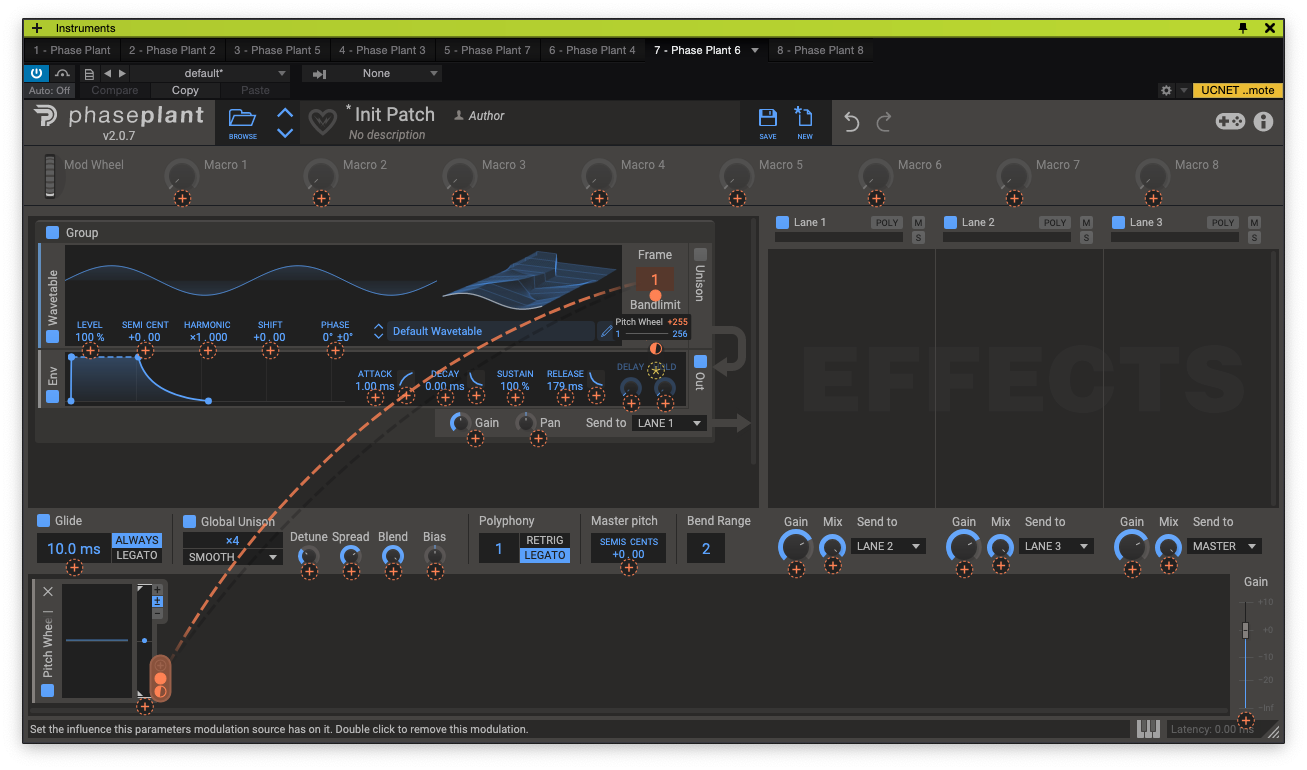Enable the Unison toggle
Image resolution: width=1307 pixels, height=770 pixels.
[x=700, y=254]
